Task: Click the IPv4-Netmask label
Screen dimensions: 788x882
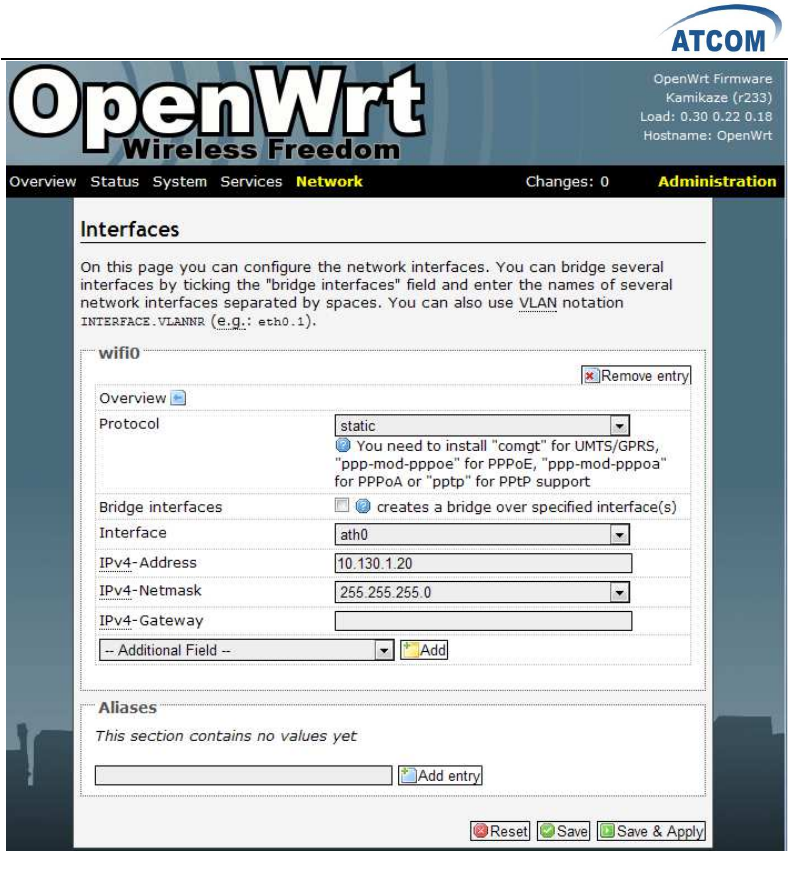Action: click(x=150, y=591)
